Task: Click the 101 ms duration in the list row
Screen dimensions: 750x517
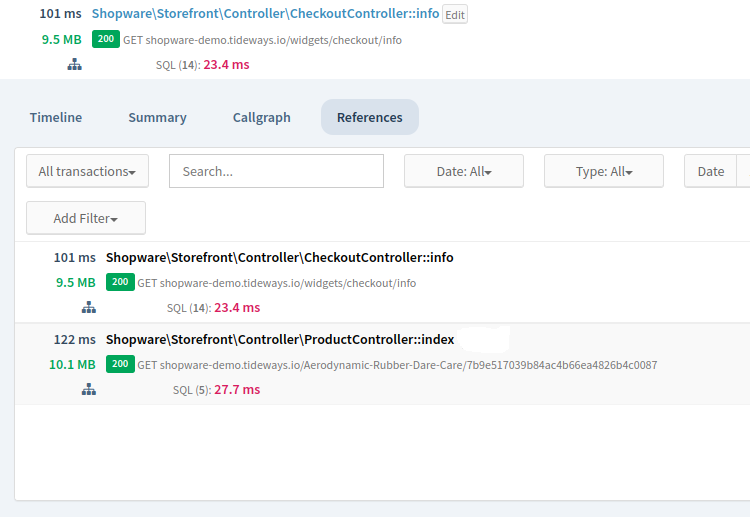Action: [x=75, y=257]
